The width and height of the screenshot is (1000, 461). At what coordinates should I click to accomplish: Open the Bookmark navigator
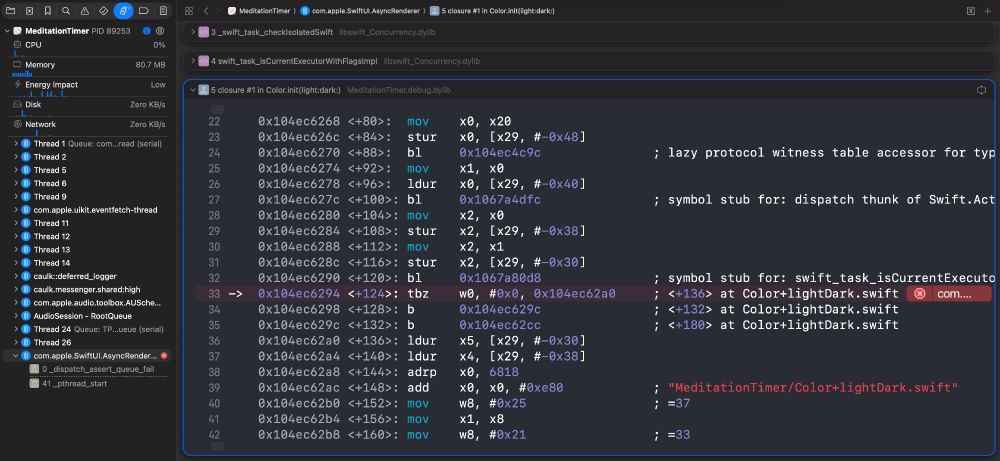tap(48, 11)
